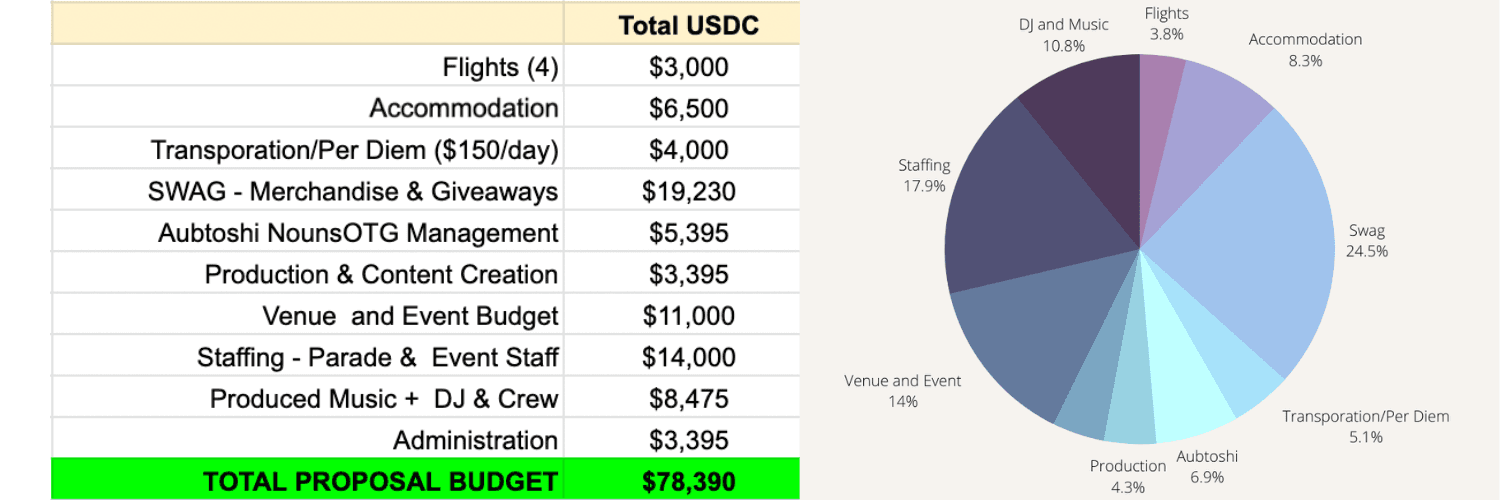This screenshot has height=500, width=1500.
Task: Click the Administration row label
Action: coord(475,440)
